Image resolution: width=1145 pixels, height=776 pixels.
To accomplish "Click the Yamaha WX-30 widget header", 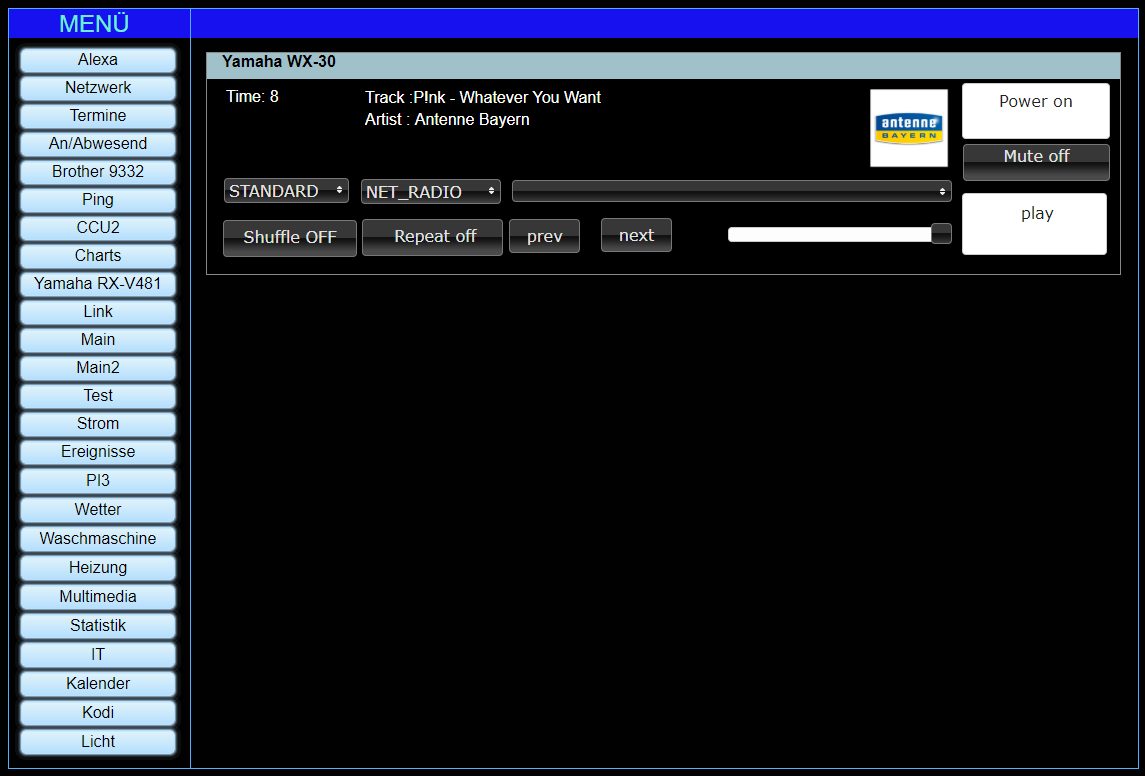I will [663, 65].
